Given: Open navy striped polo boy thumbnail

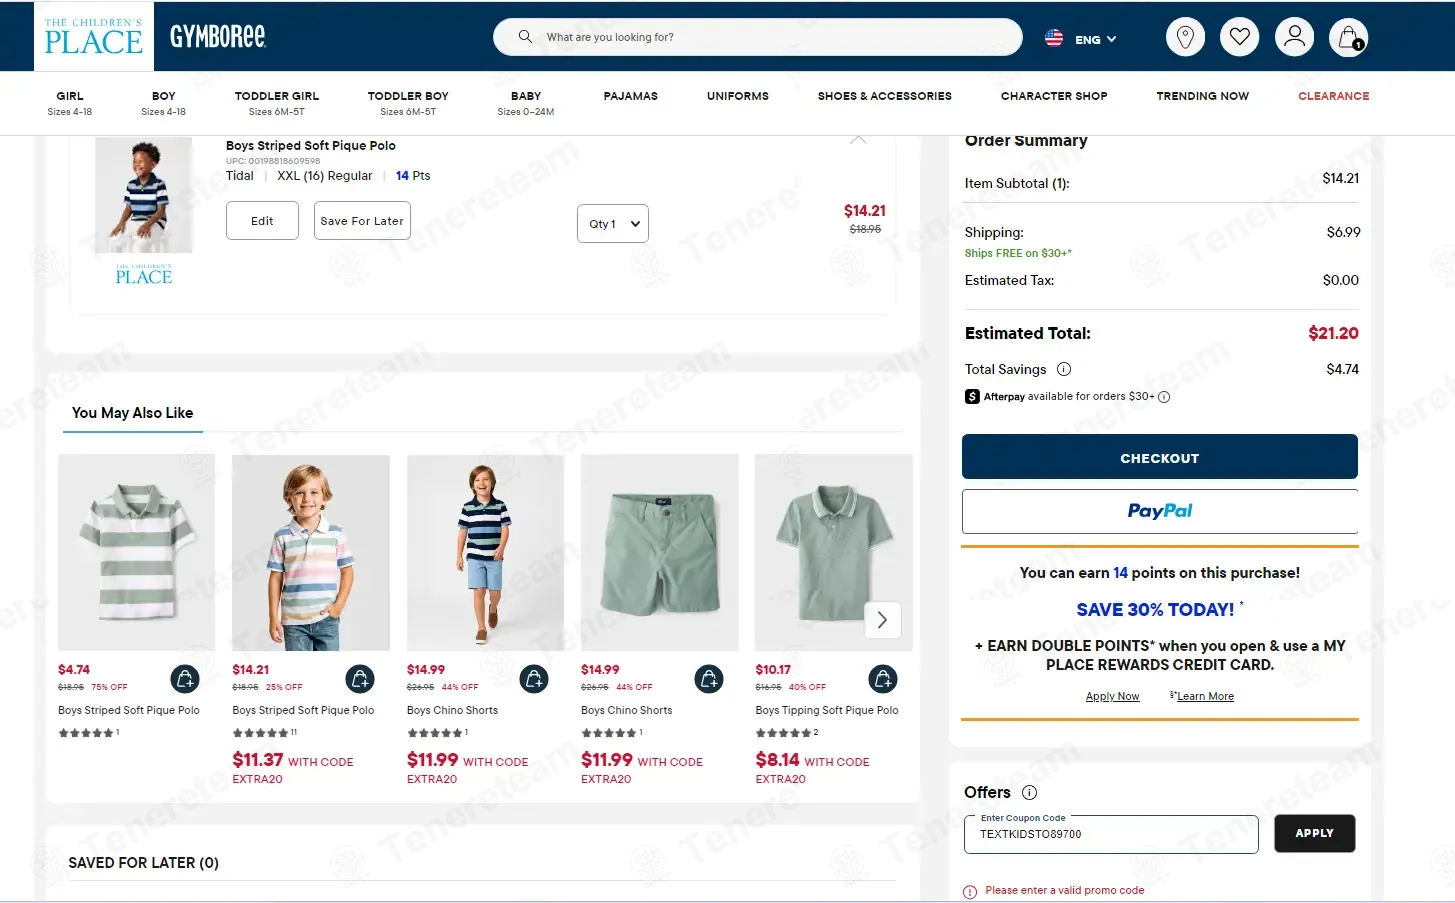Looking at the screenshot, I should (485, 553).
